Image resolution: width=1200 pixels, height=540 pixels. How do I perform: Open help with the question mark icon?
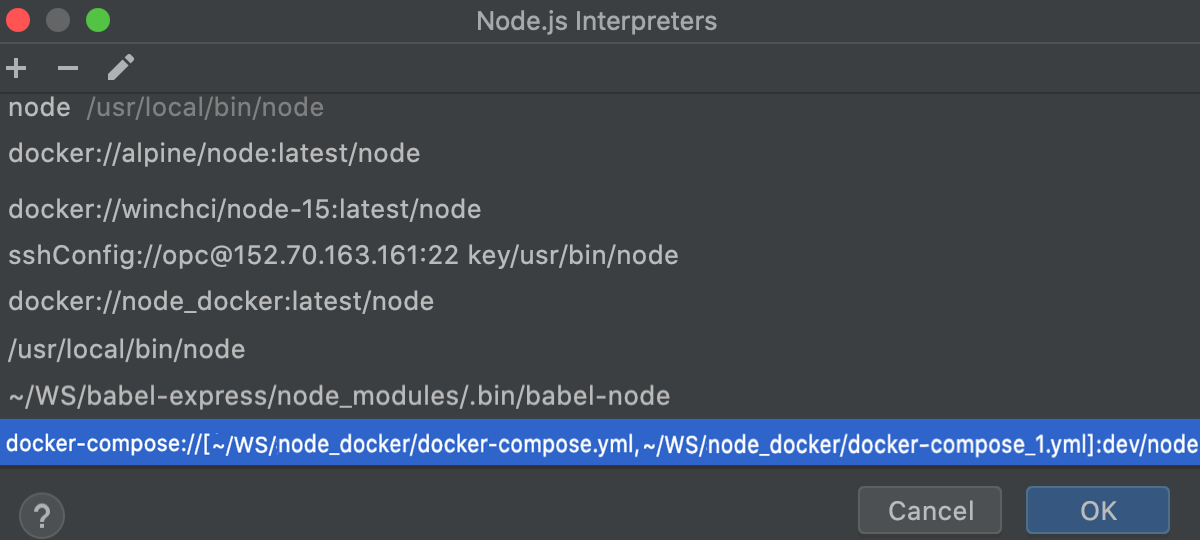41,516
